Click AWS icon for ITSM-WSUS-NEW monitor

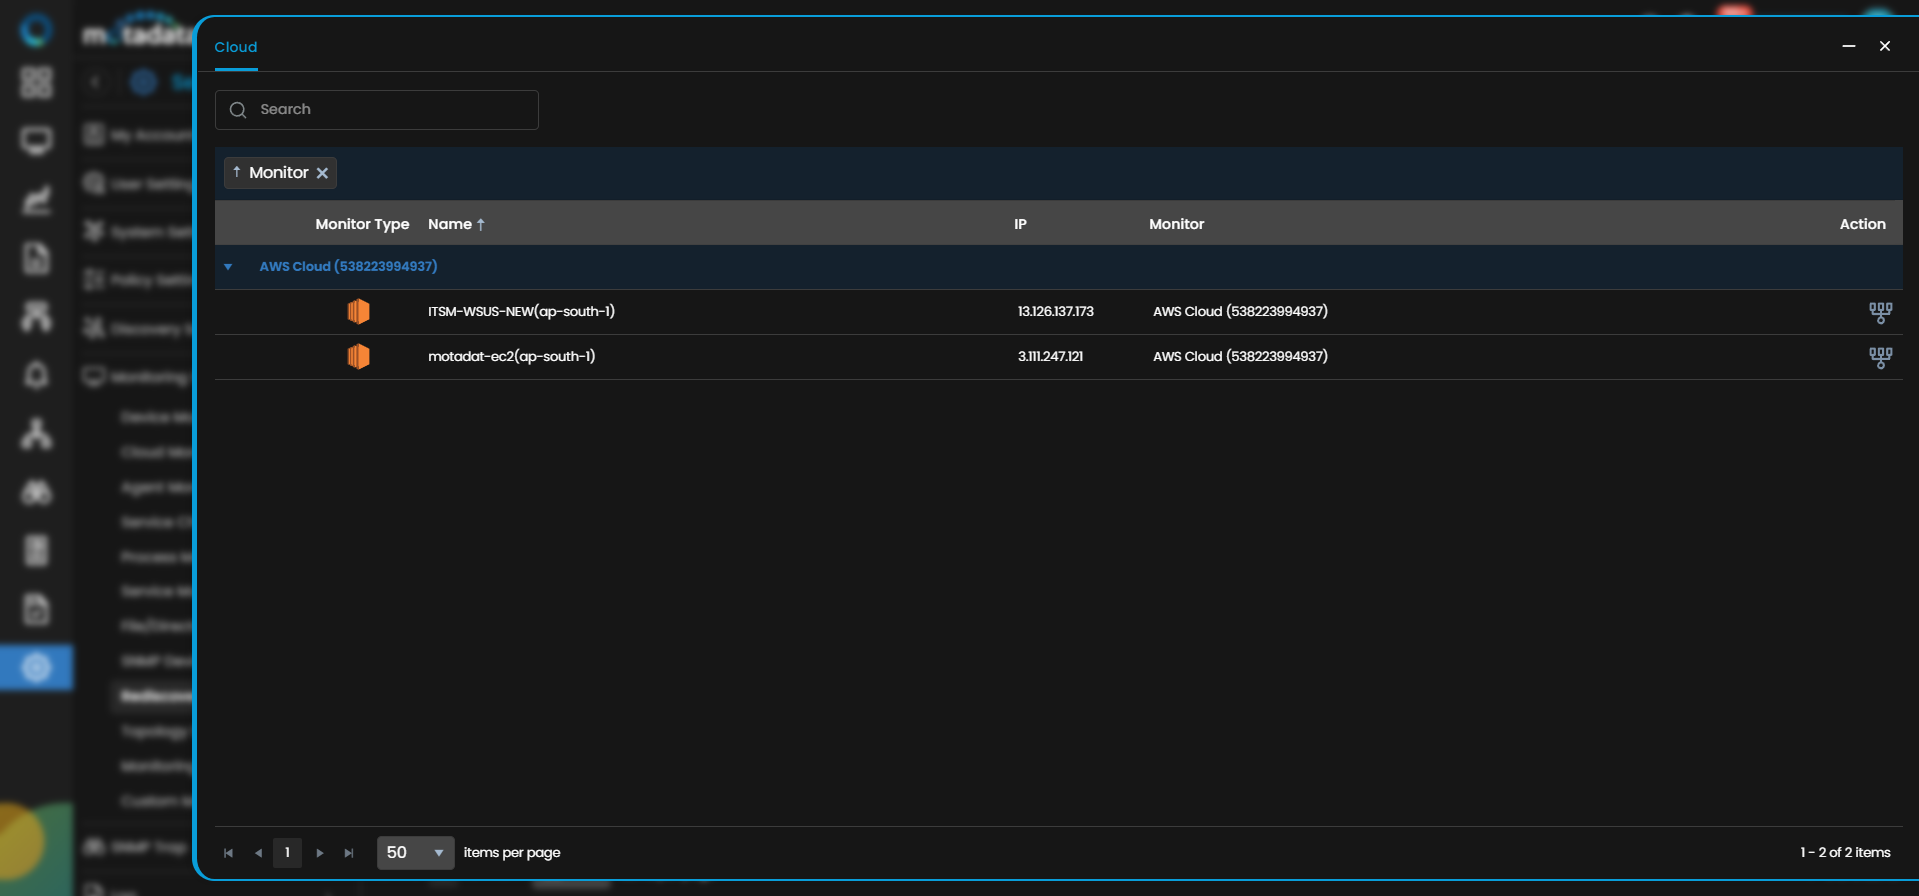358,312
